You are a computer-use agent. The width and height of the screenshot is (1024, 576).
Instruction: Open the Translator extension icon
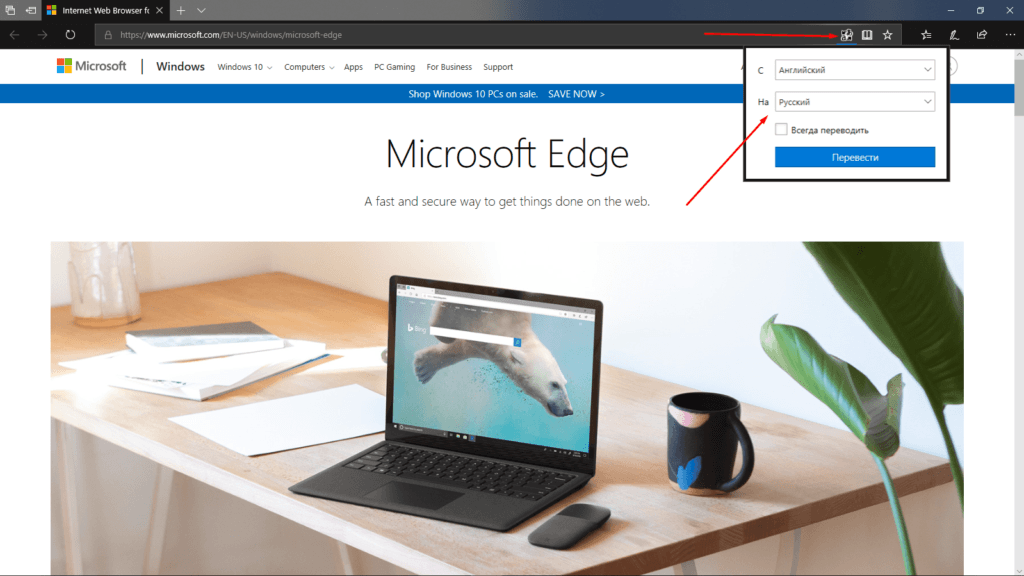(846, 34)
